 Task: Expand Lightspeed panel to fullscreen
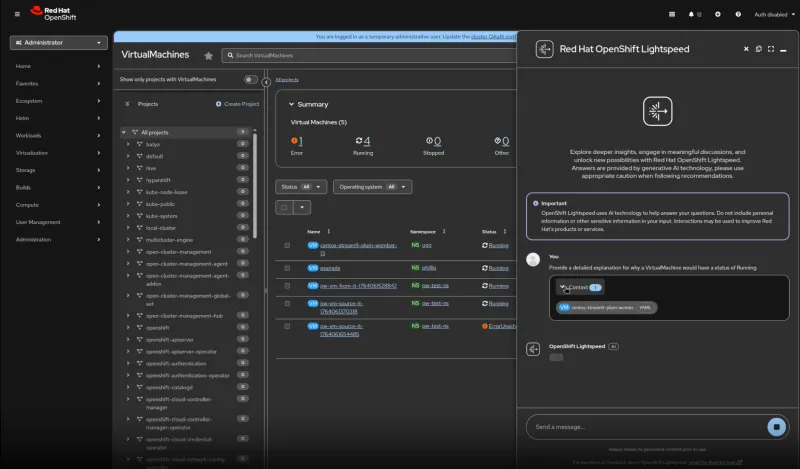point(771,49)
